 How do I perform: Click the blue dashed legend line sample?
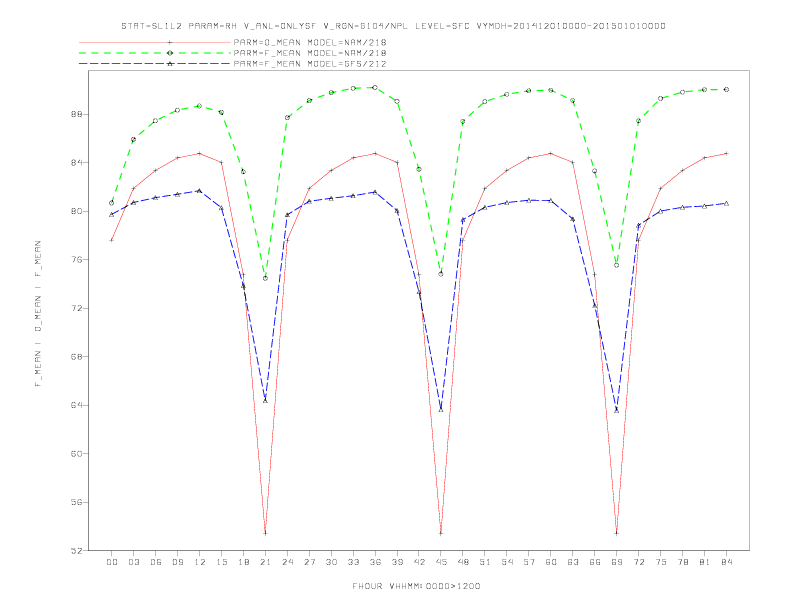tap(155, 64)
